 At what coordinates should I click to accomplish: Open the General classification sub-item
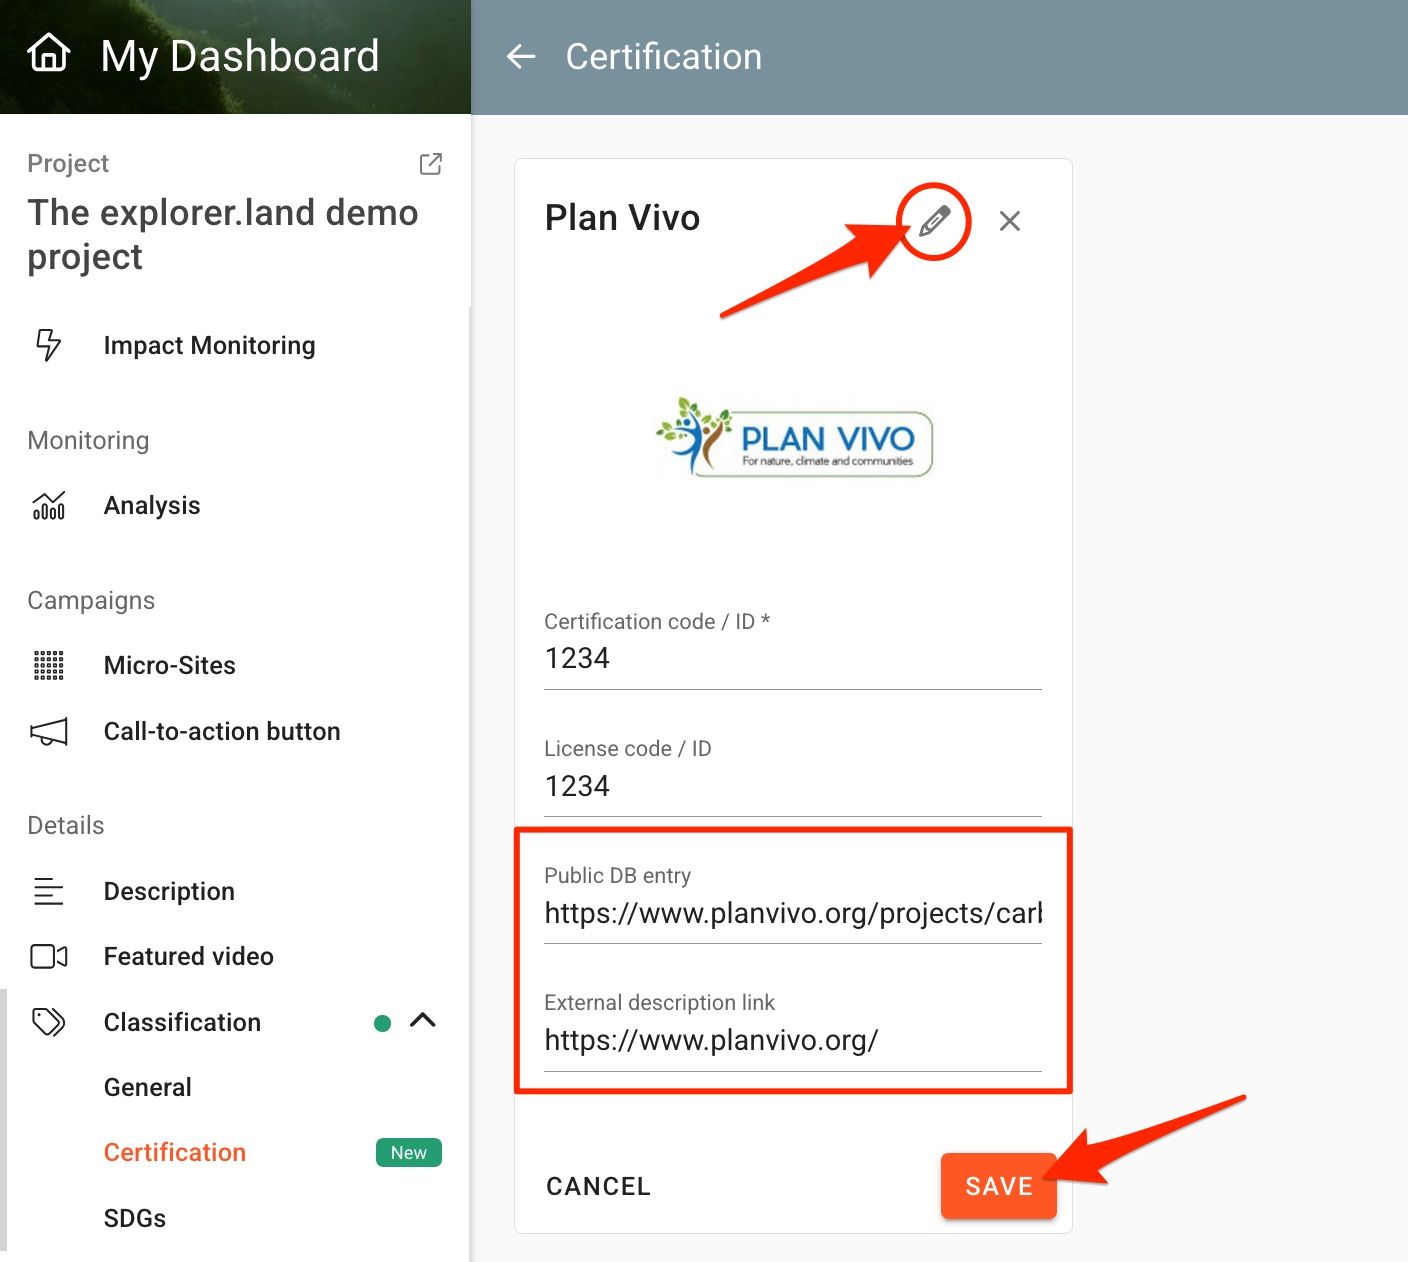point(148,1087)
